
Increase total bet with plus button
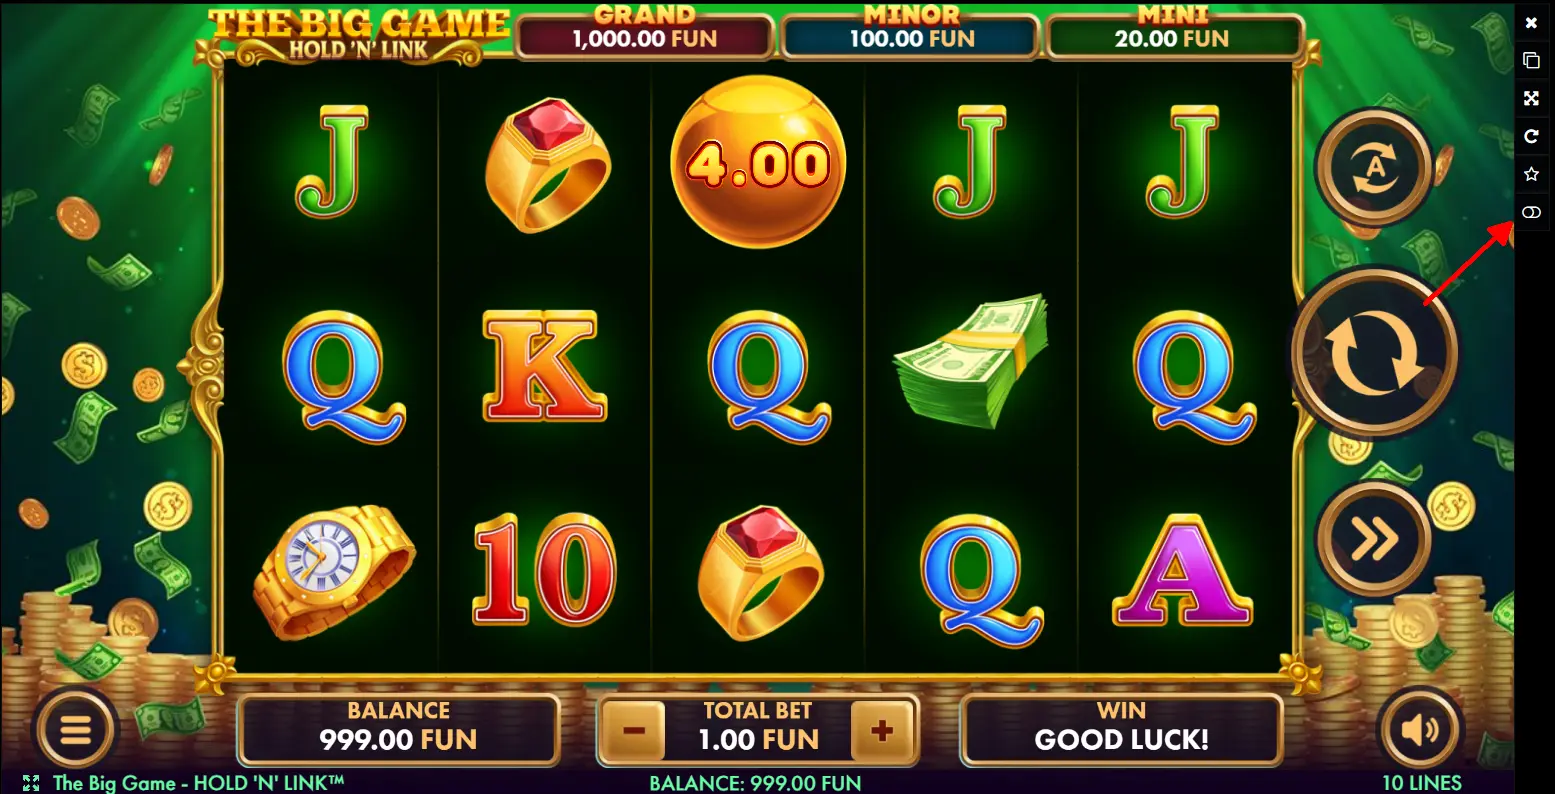point(881,730)
